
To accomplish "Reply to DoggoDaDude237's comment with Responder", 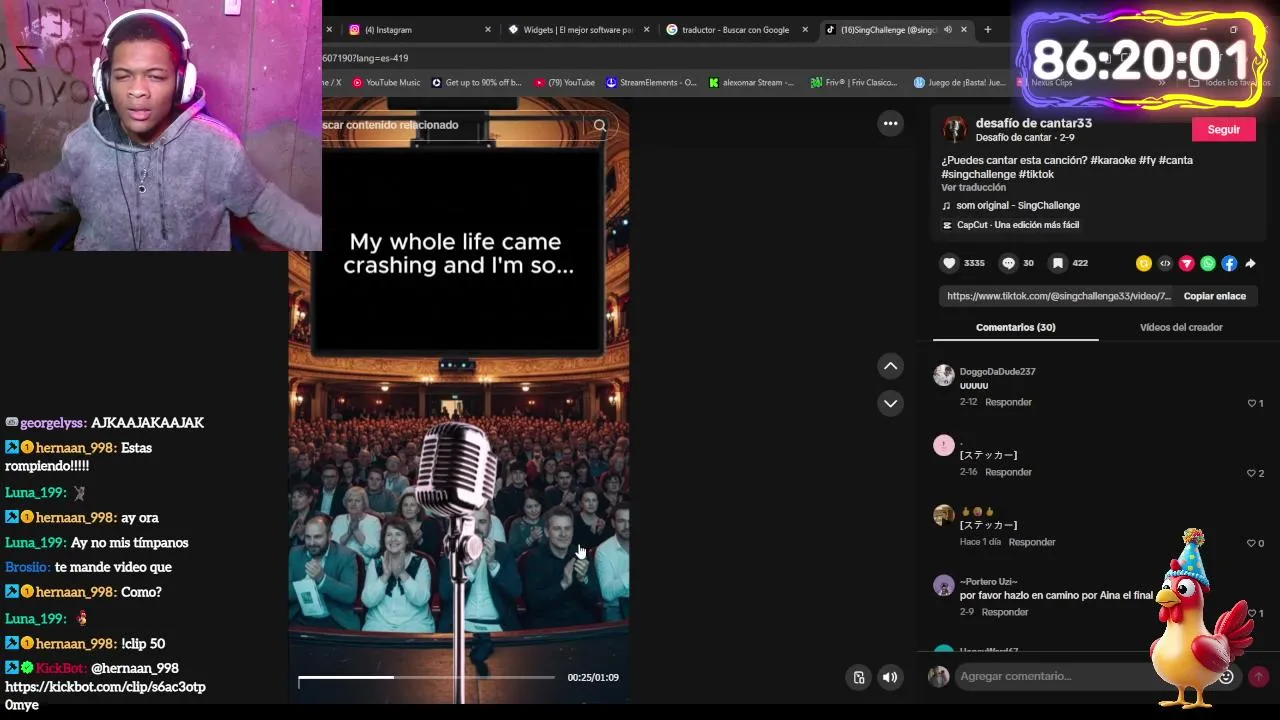I will (x=1008, y=402).
